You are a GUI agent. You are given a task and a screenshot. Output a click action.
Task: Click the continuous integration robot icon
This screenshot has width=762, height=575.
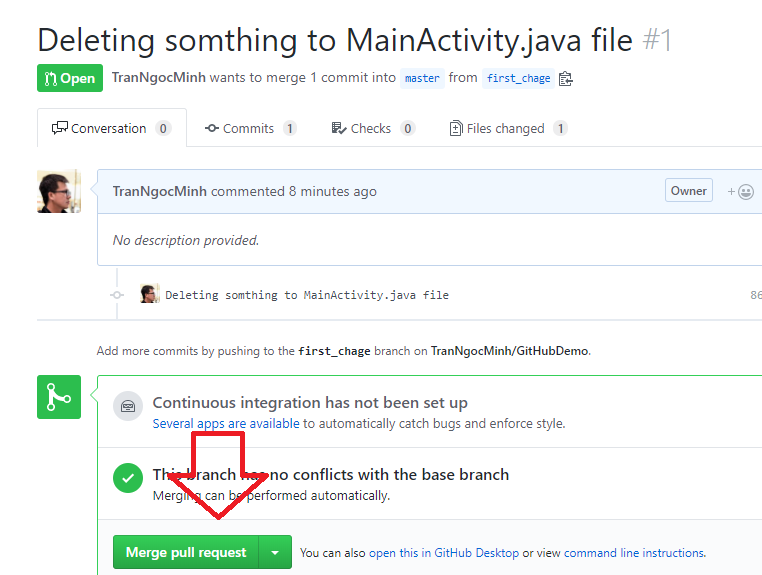click(128, 406)
